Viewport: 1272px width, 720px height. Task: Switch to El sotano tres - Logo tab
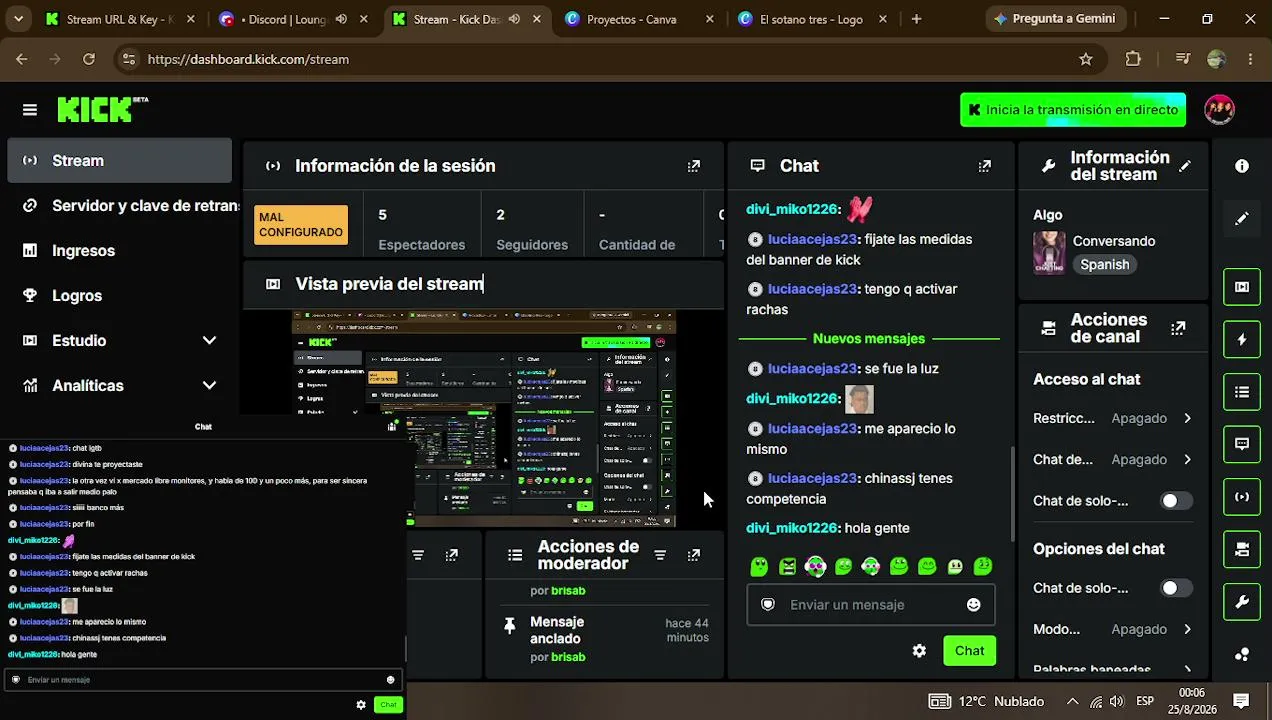[x=811, y=19]
